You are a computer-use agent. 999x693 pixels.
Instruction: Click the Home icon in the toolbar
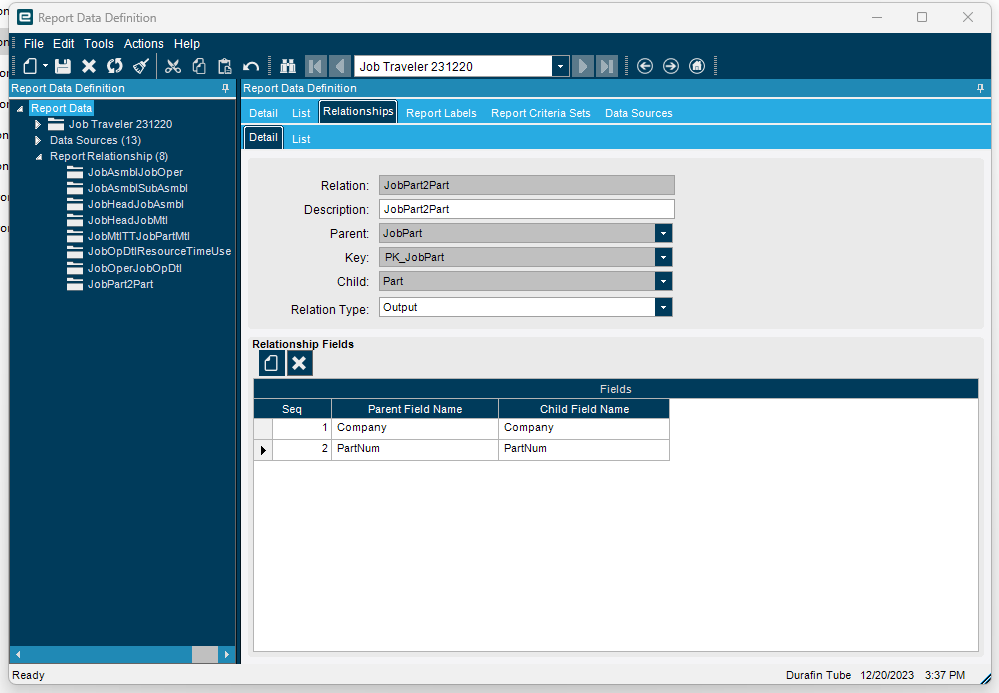pos(697,66)
